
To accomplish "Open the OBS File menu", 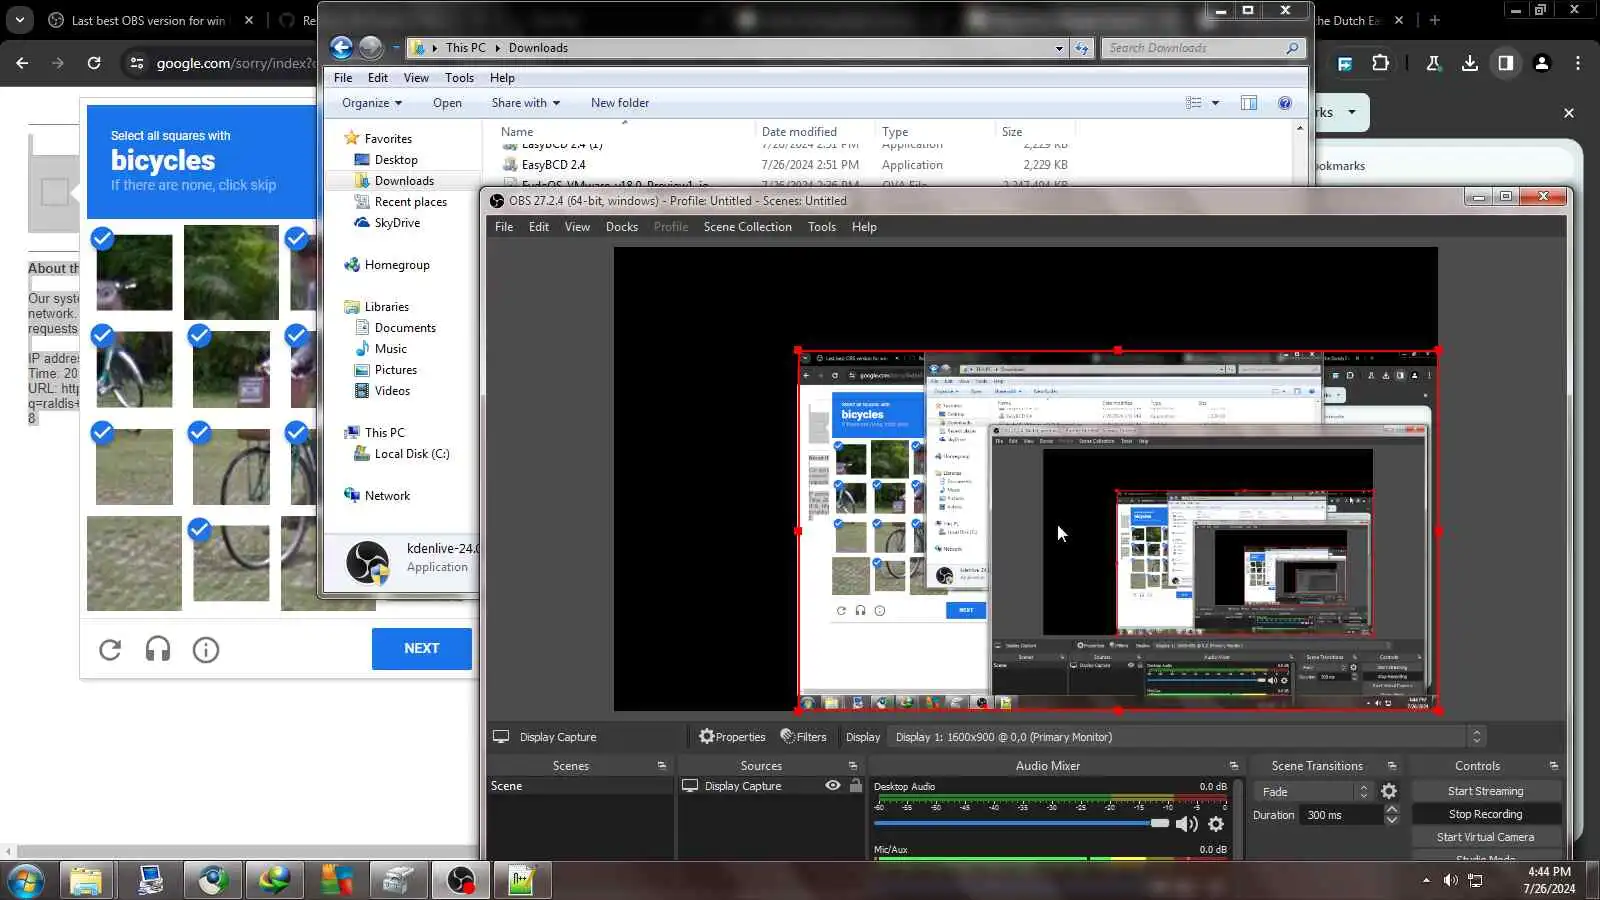I will click(504, 227).
